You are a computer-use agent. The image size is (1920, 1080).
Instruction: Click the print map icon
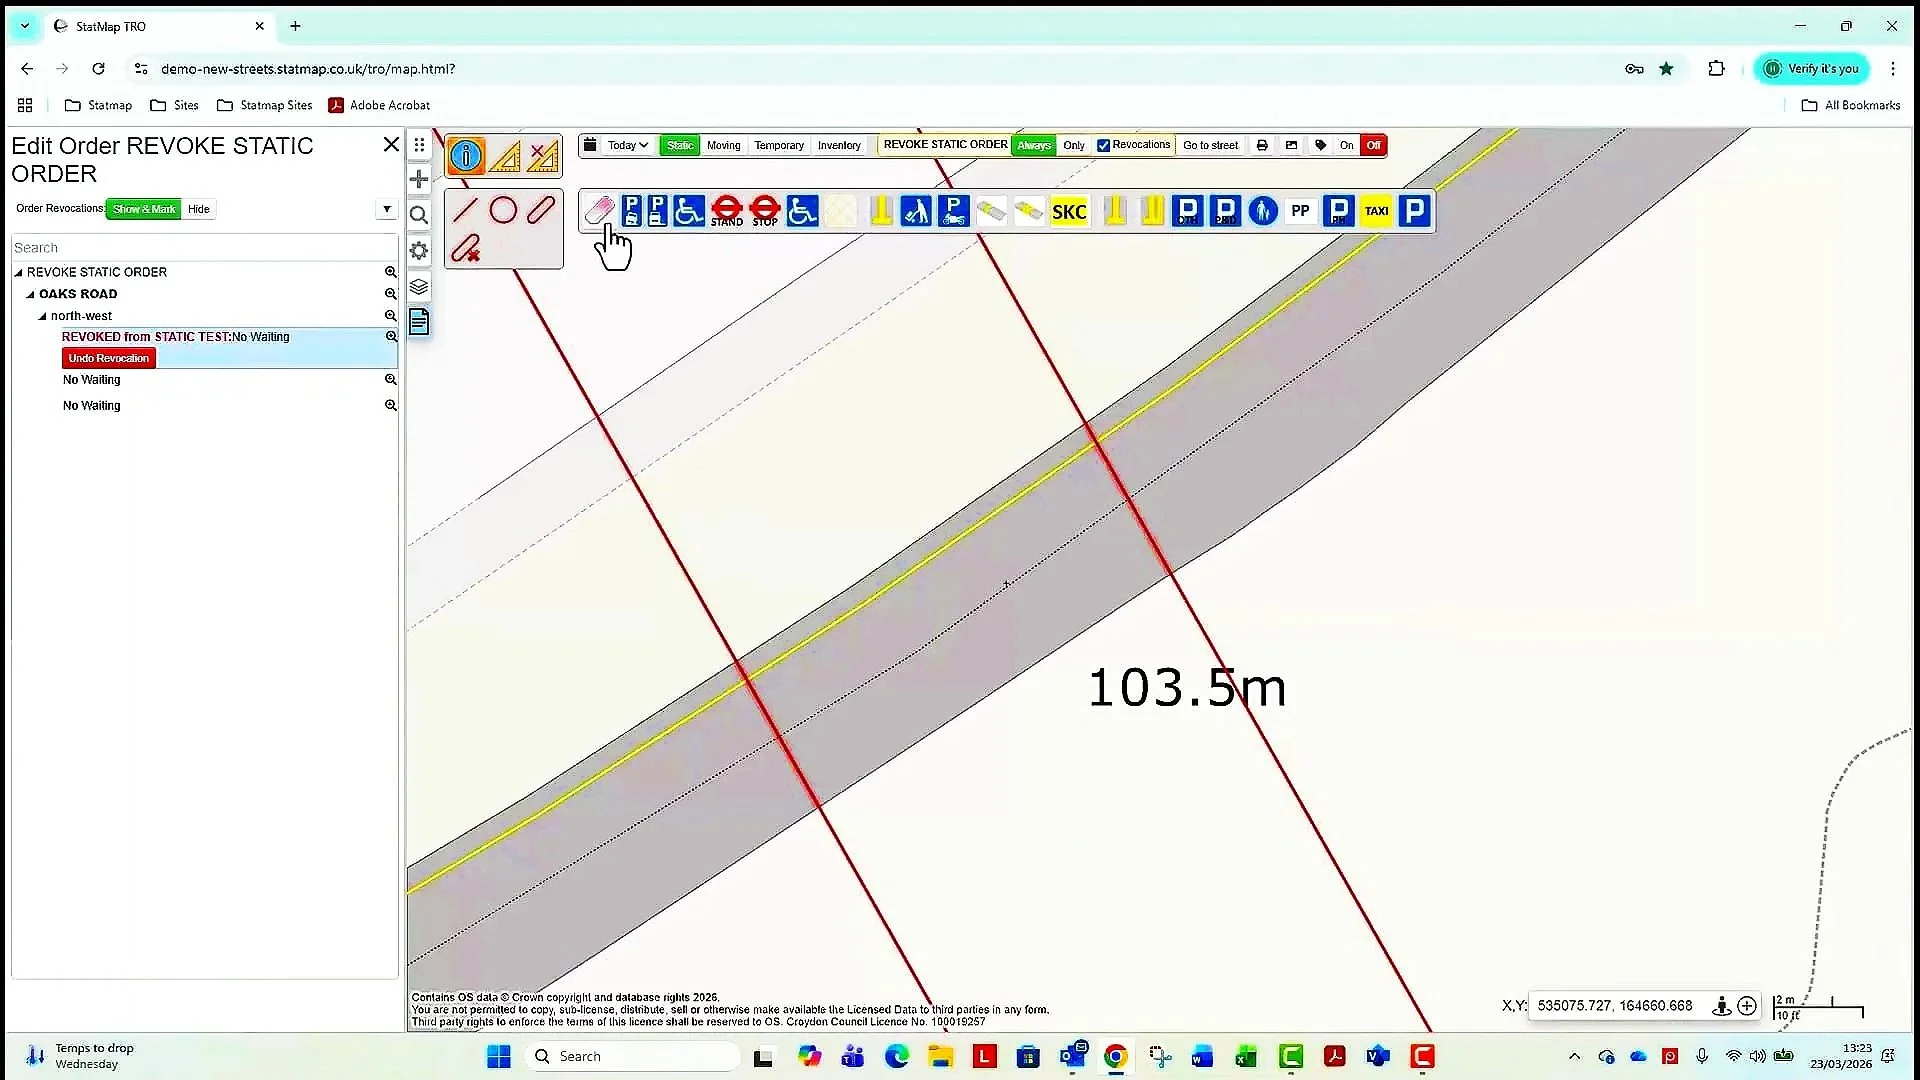(x=1262, y=145)
